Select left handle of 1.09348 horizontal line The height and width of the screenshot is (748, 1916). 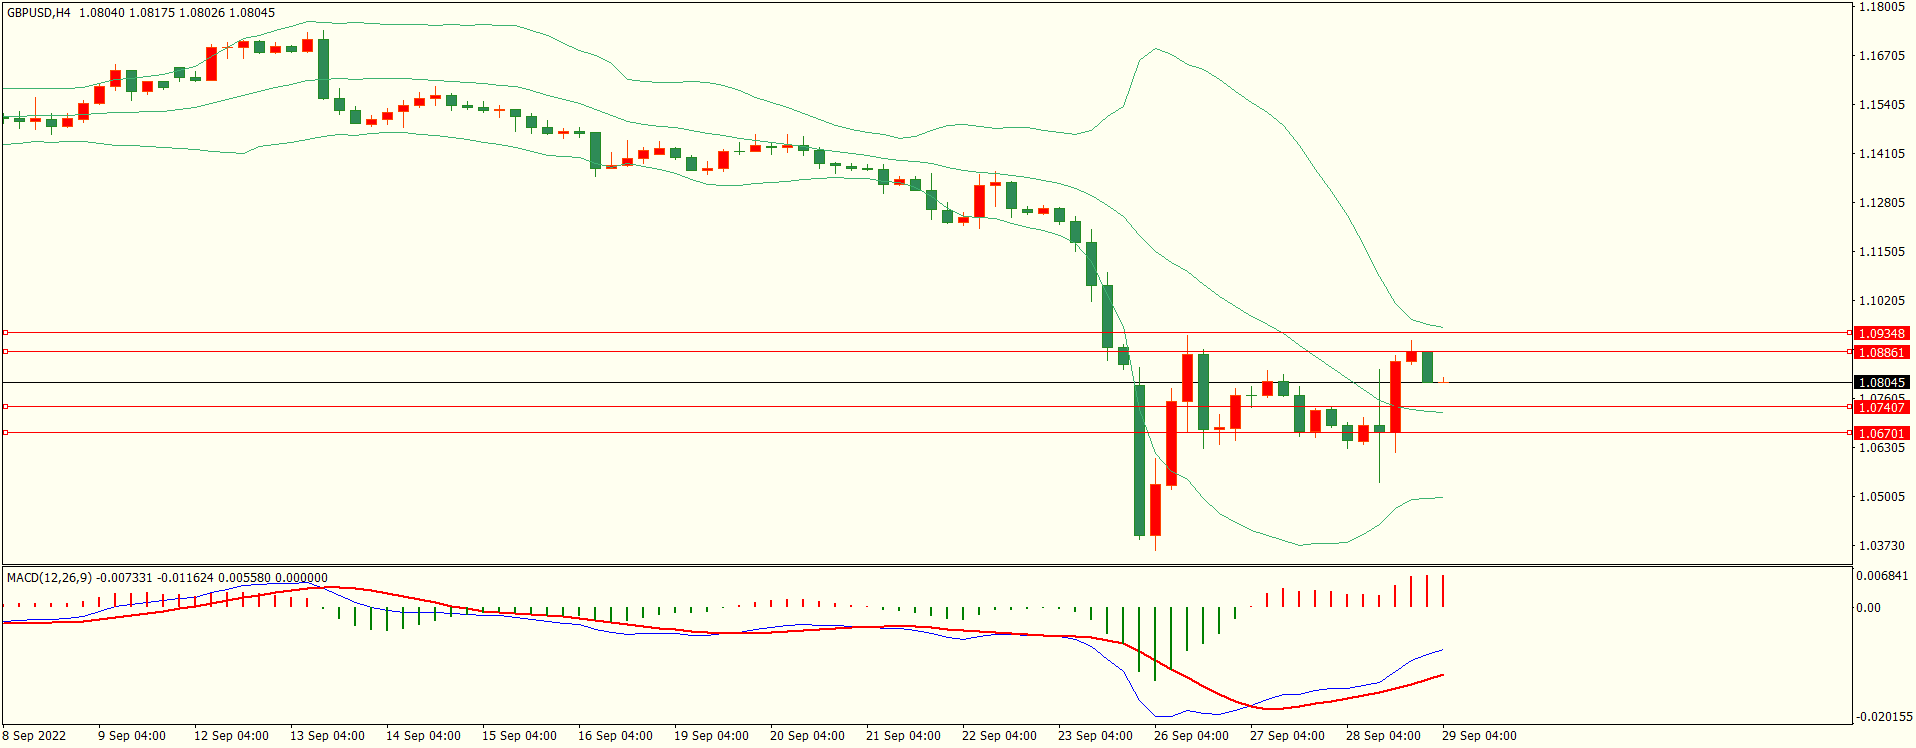[x=5, y=332]
